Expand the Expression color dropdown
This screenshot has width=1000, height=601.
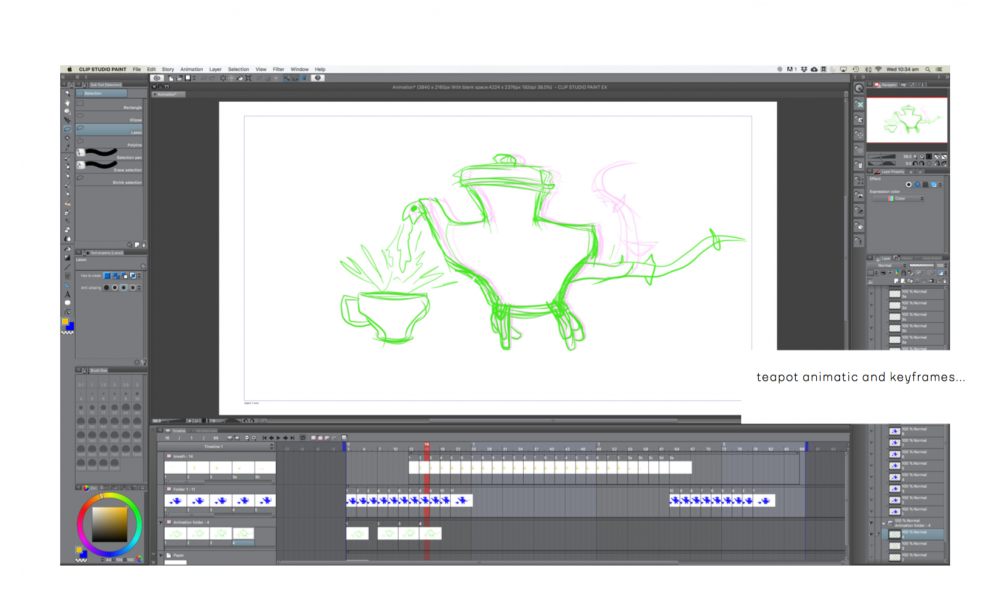[x=900, y=198]
